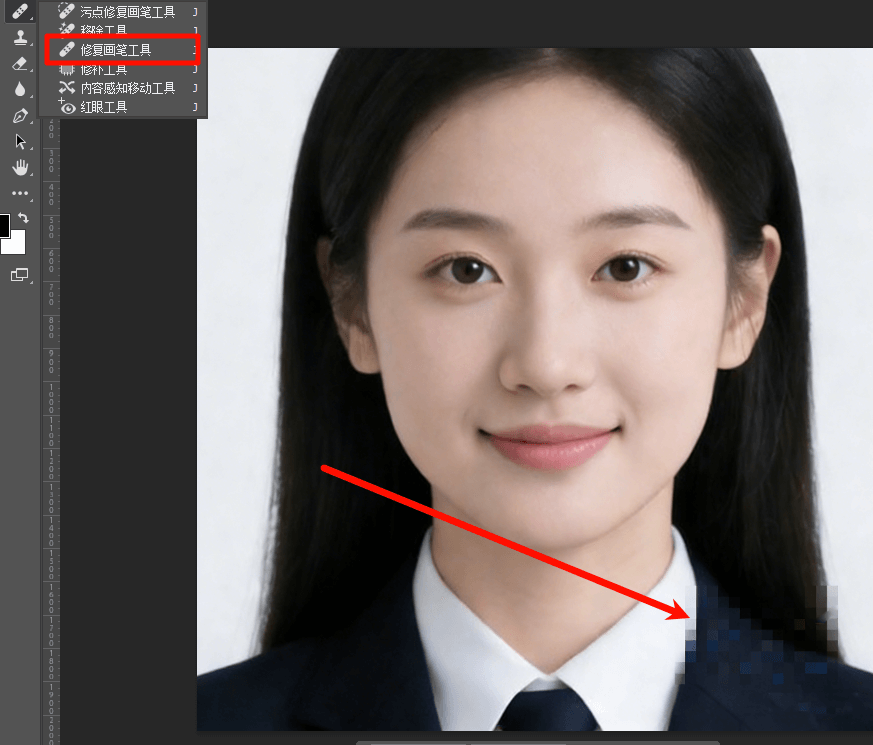Choose 修复画笔工具 in the flyout menu

[116, 49]
